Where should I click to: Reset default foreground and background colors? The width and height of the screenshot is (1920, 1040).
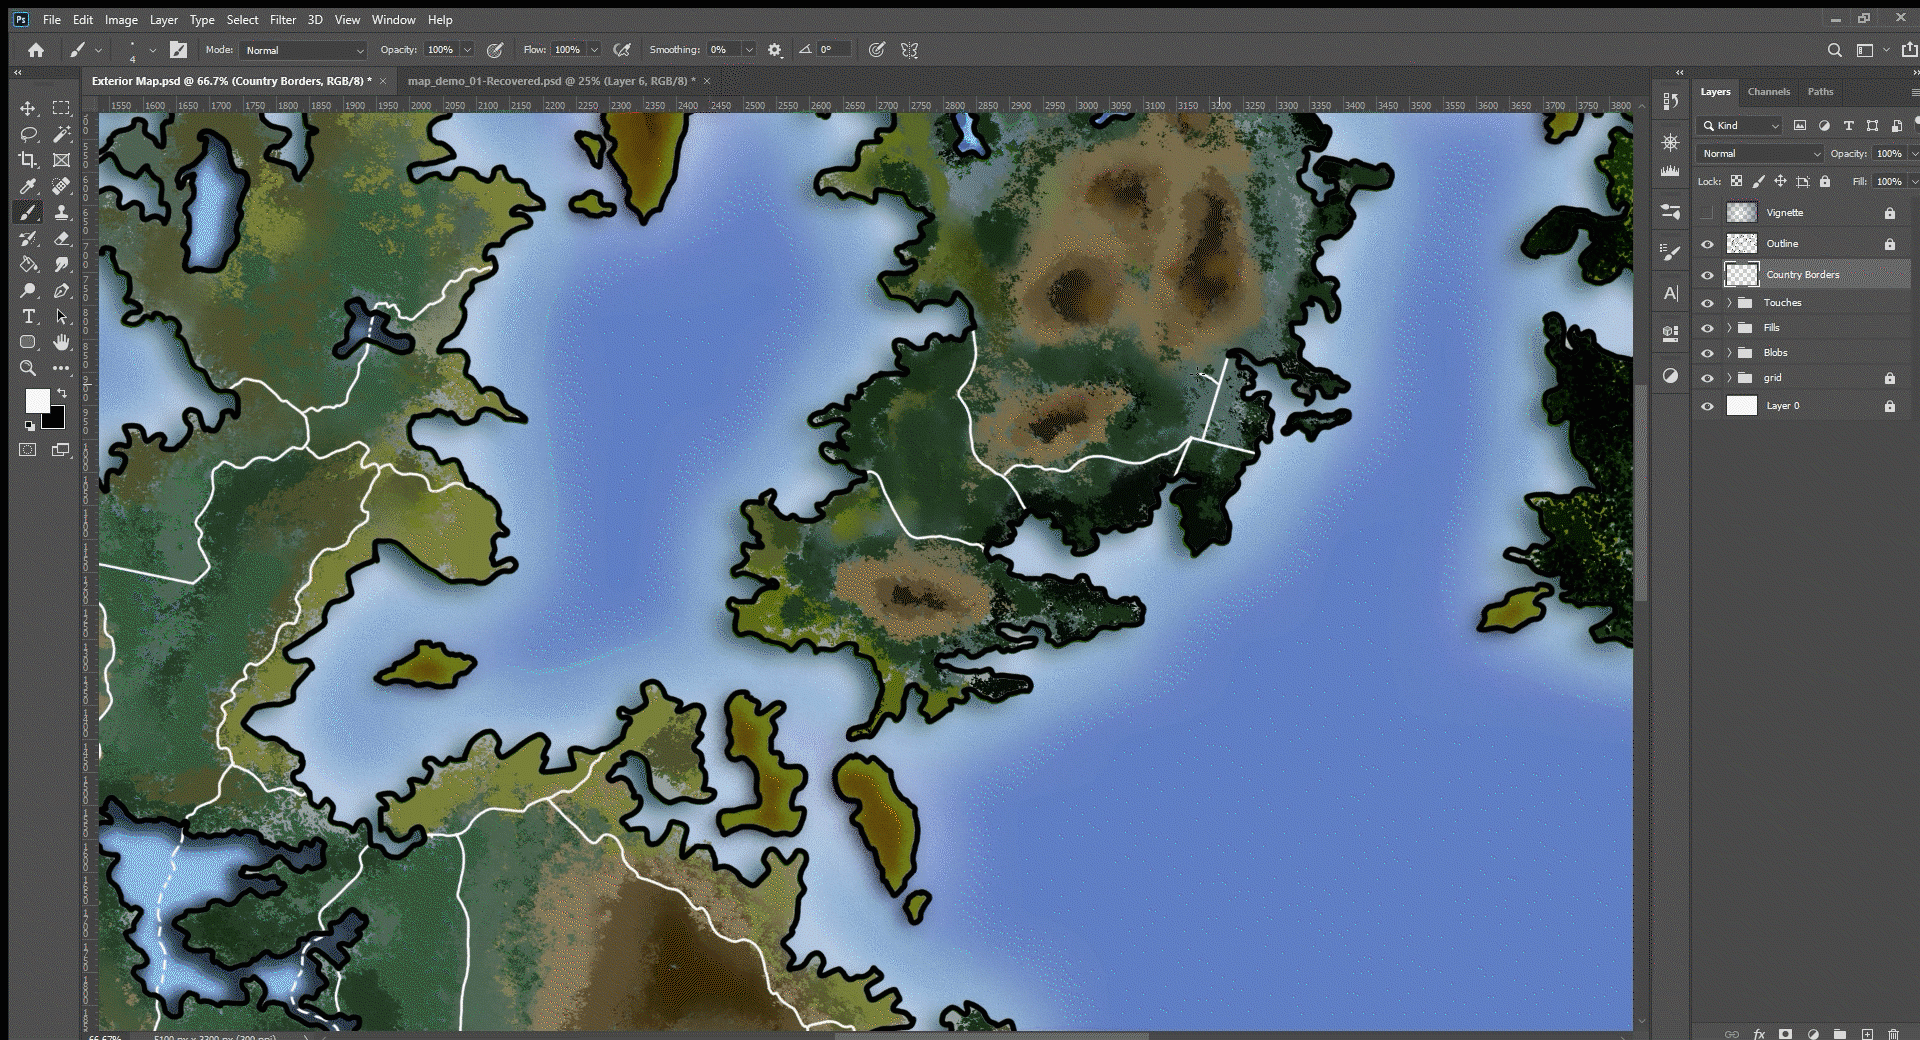(x=30, y=426)
